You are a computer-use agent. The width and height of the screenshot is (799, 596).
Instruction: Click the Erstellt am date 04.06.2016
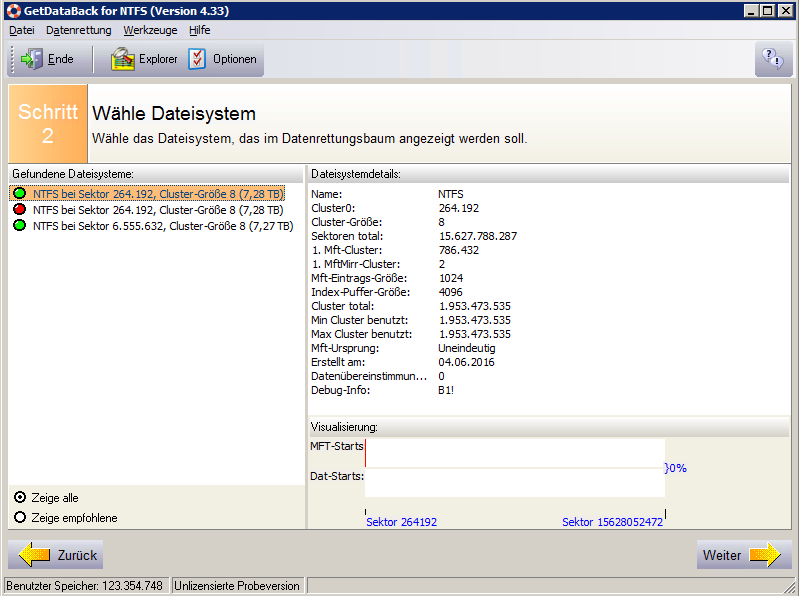tap(466, 362)
